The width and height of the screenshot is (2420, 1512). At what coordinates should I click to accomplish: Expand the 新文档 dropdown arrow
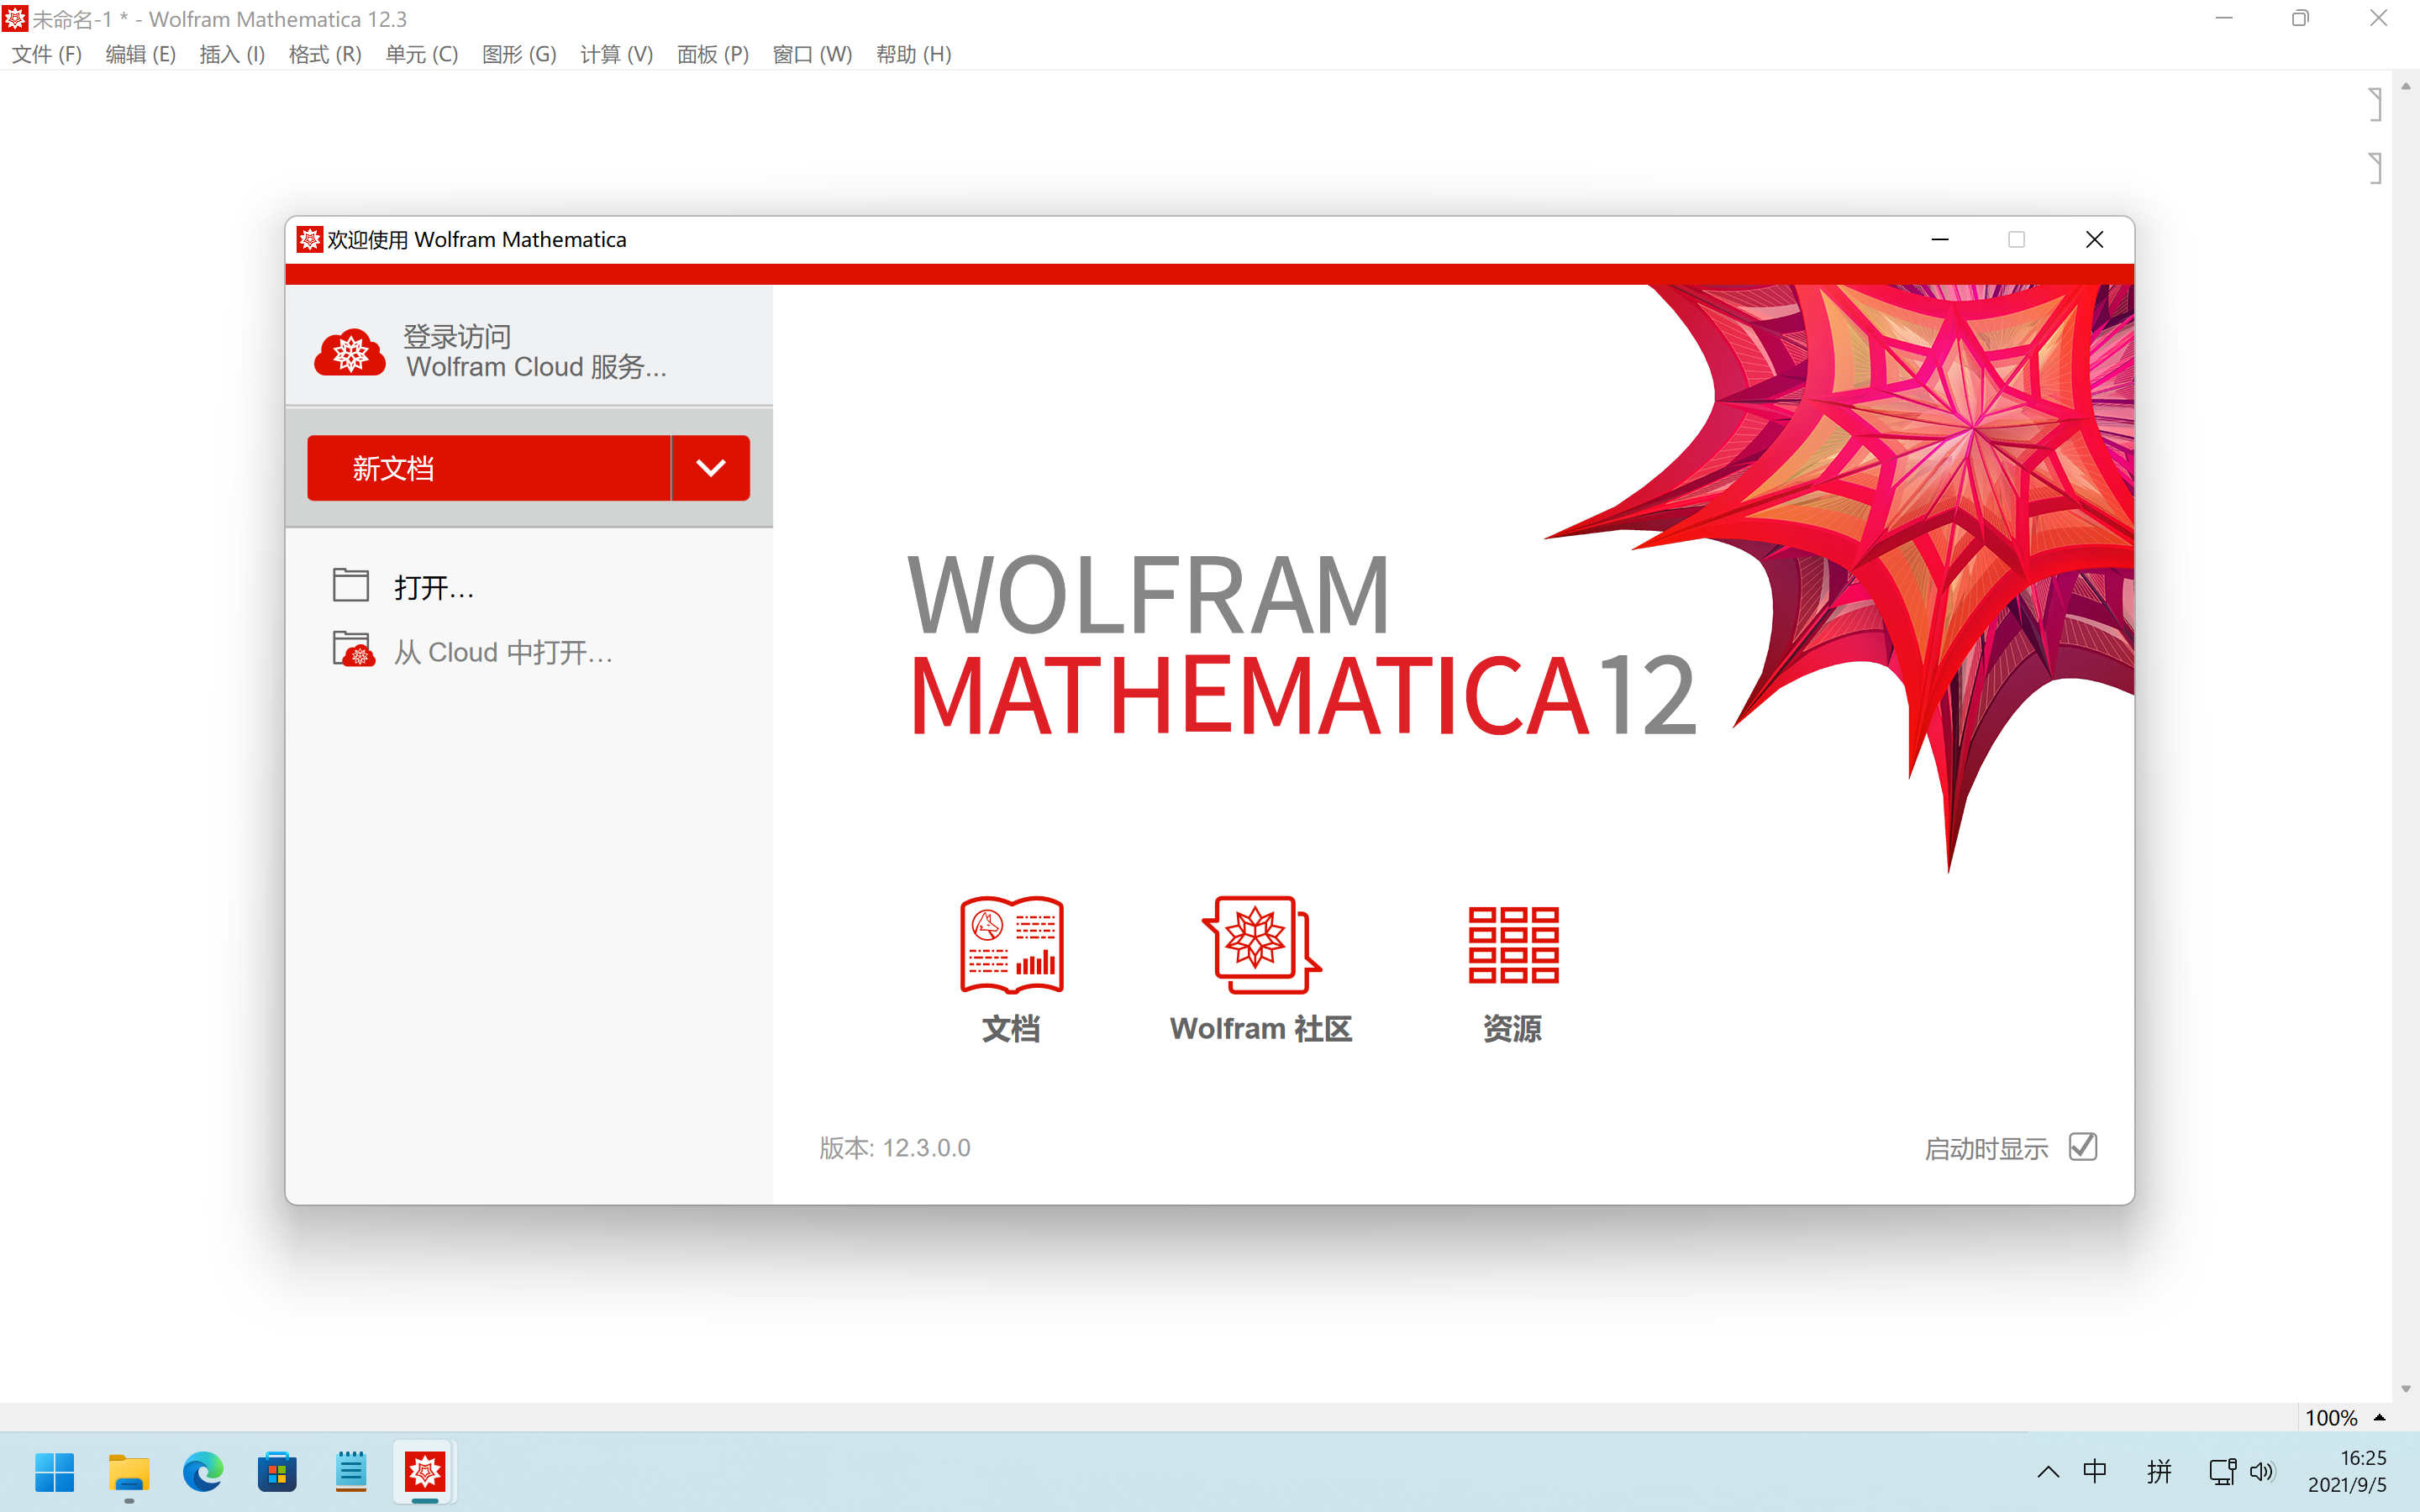(710, 467)
